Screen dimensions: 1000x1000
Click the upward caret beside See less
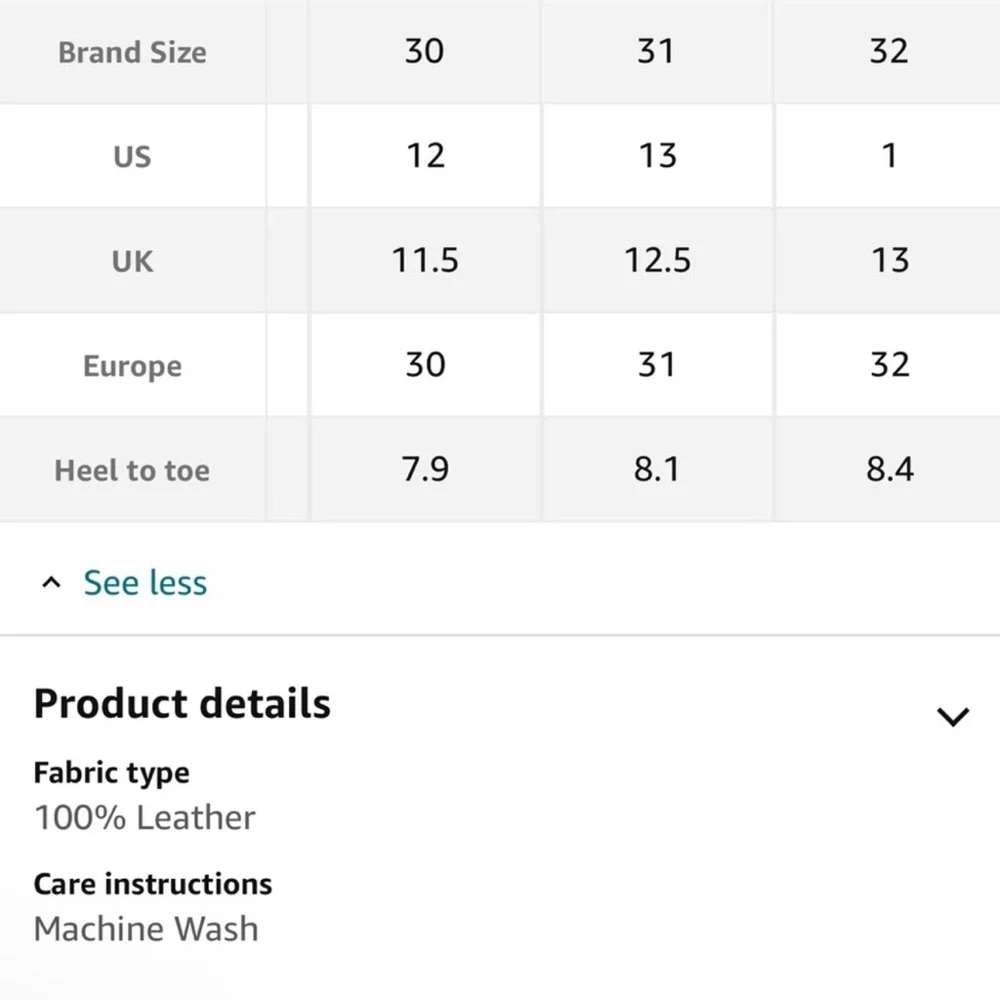pyautogui.click(x=51, y=582)
